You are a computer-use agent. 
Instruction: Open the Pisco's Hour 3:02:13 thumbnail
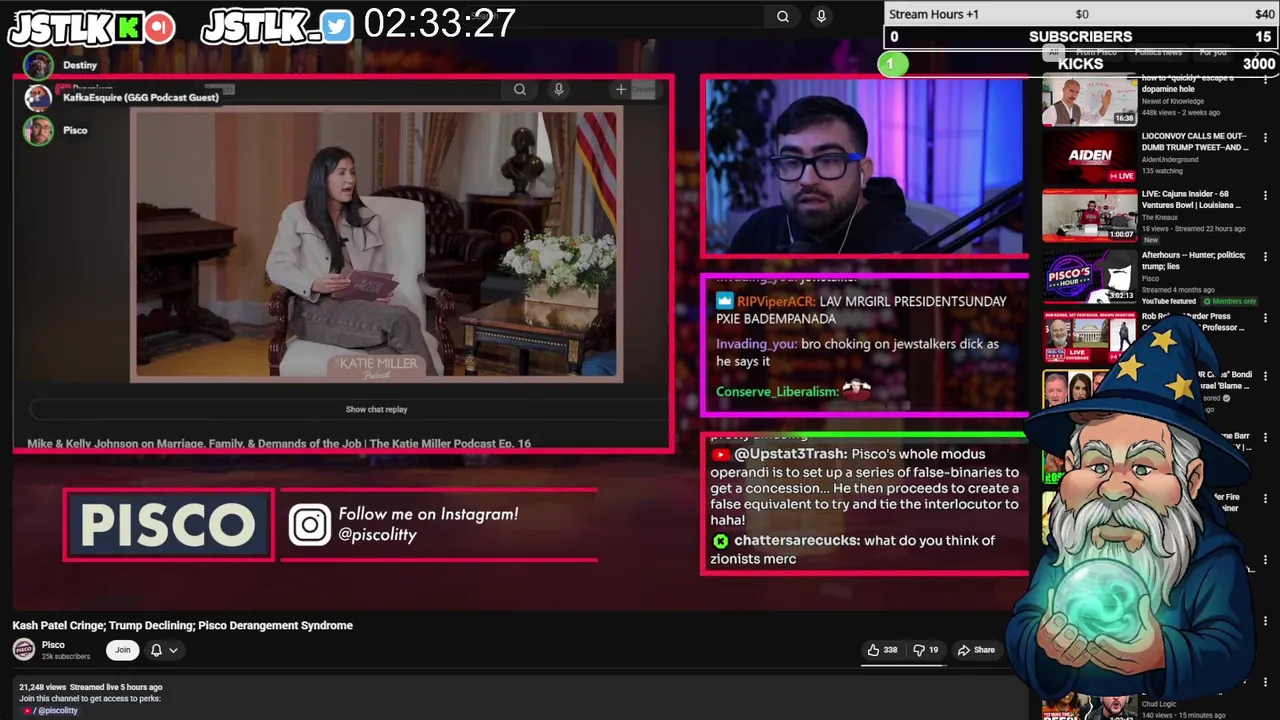coord(1089,275)
